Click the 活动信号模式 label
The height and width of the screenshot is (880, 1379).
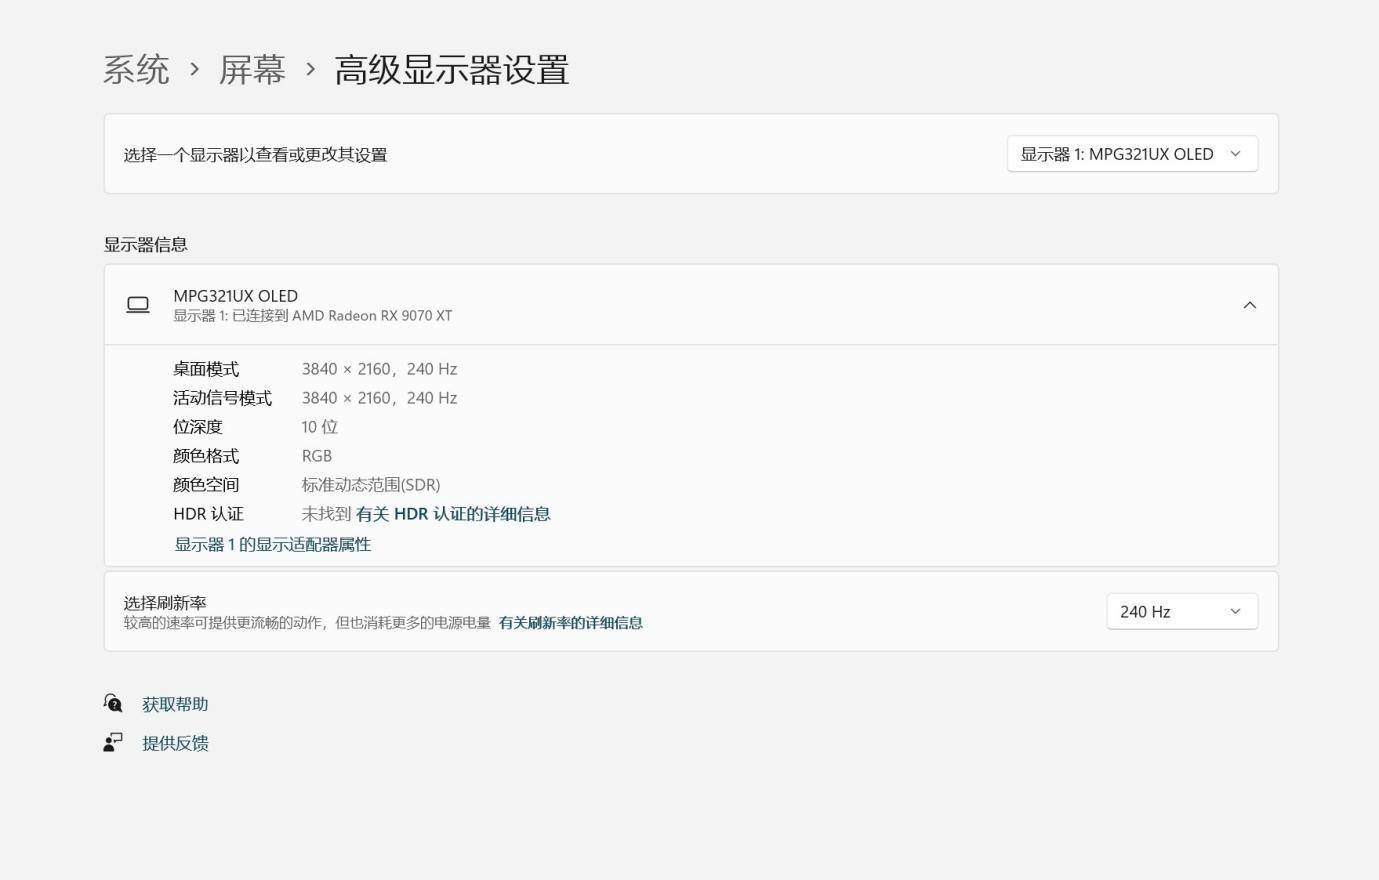(222, 398)
